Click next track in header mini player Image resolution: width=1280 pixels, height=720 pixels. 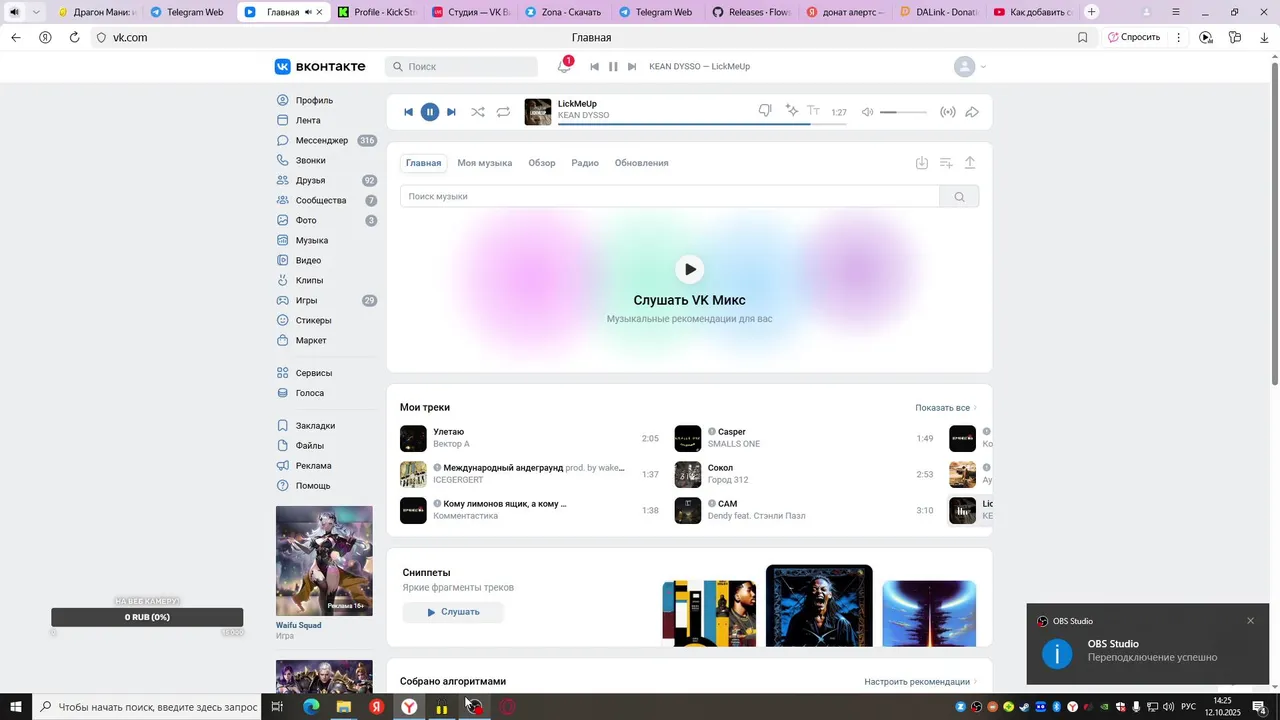(x=632, y=66)
